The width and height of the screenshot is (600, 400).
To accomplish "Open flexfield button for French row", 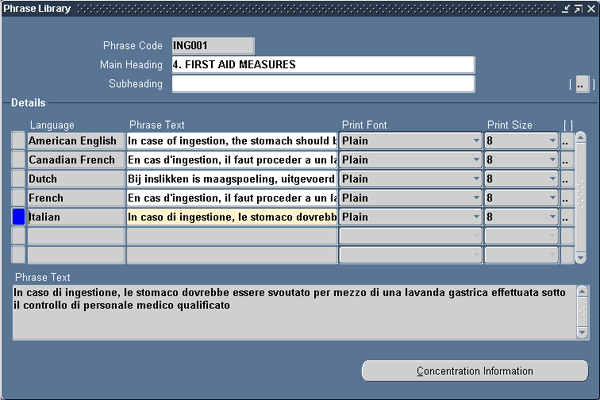I will [566, 198].
